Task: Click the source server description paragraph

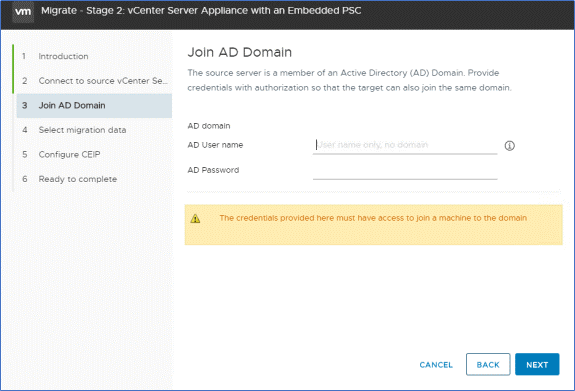Action: [x=349, y=80]
